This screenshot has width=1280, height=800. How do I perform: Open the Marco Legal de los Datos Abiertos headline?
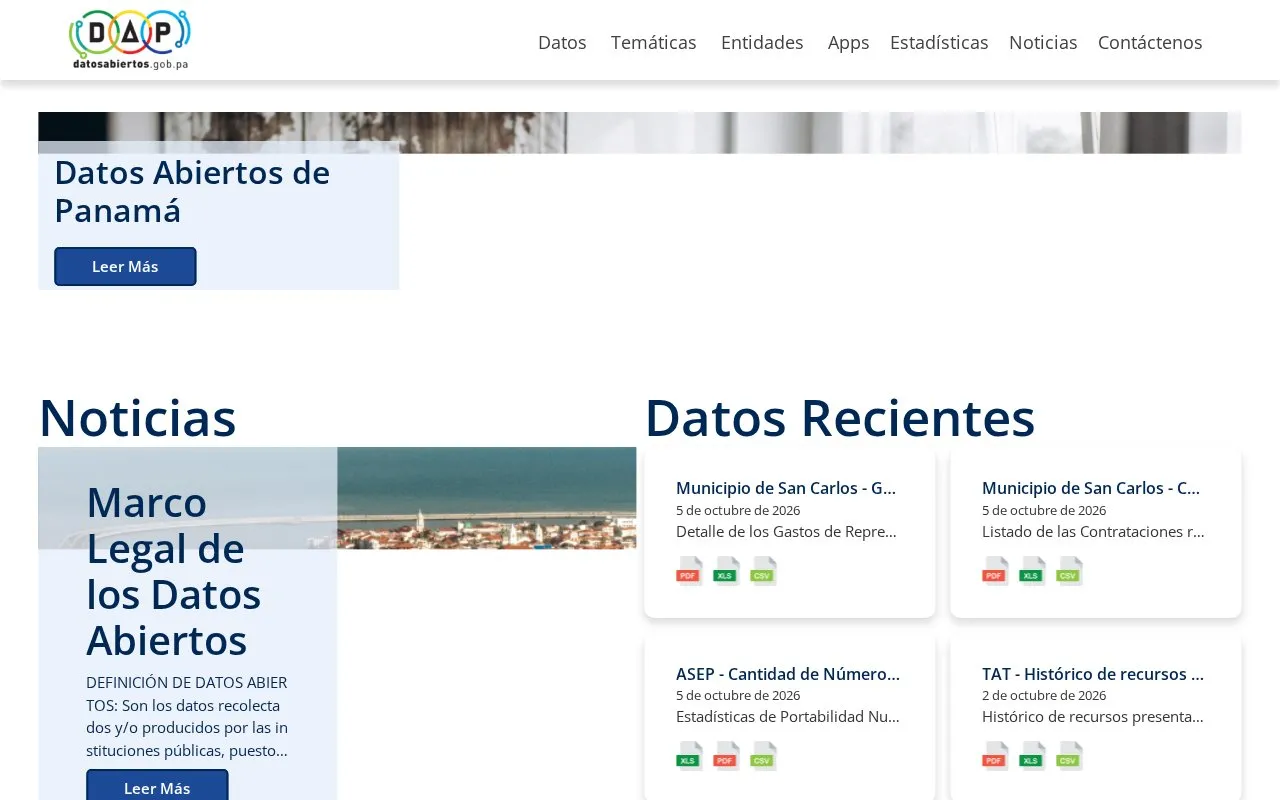[x=174, y=571]
